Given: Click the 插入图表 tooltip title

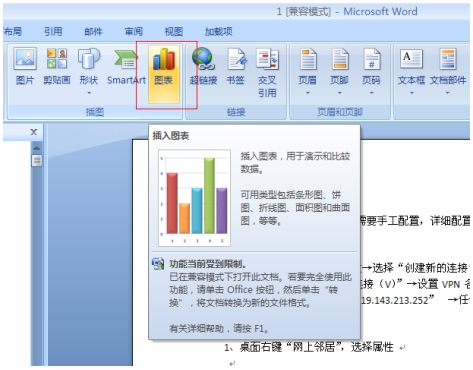Looking at the screenshot, I should (171, 136).
